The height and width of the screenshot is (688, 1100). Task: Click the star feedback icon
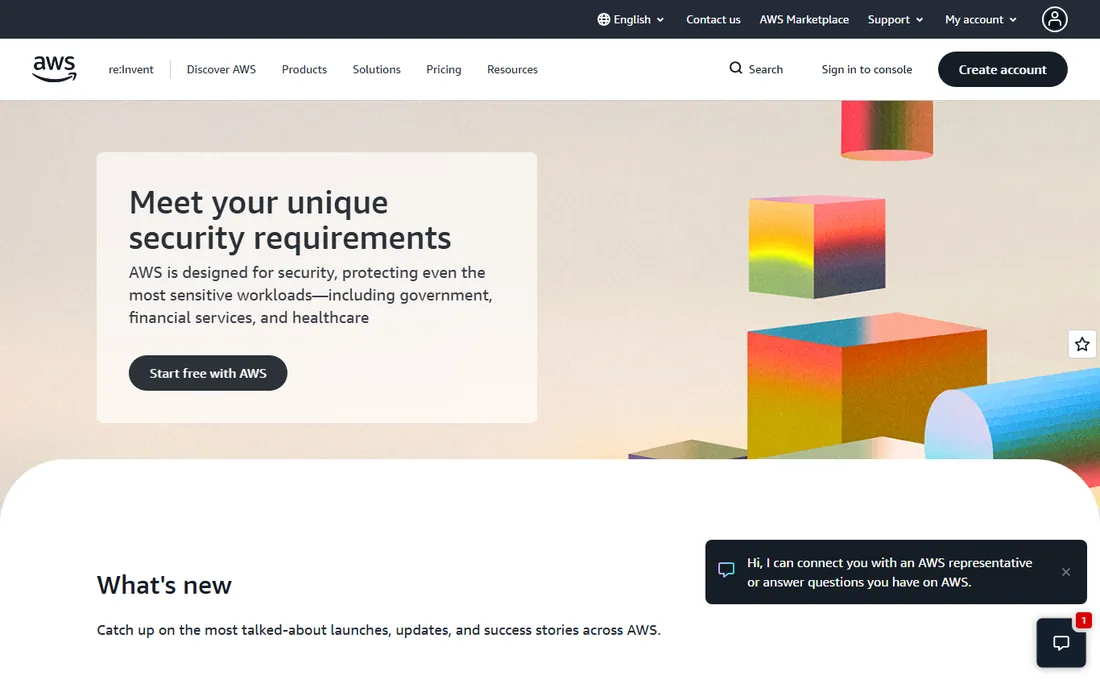(x=1082, y=344)
